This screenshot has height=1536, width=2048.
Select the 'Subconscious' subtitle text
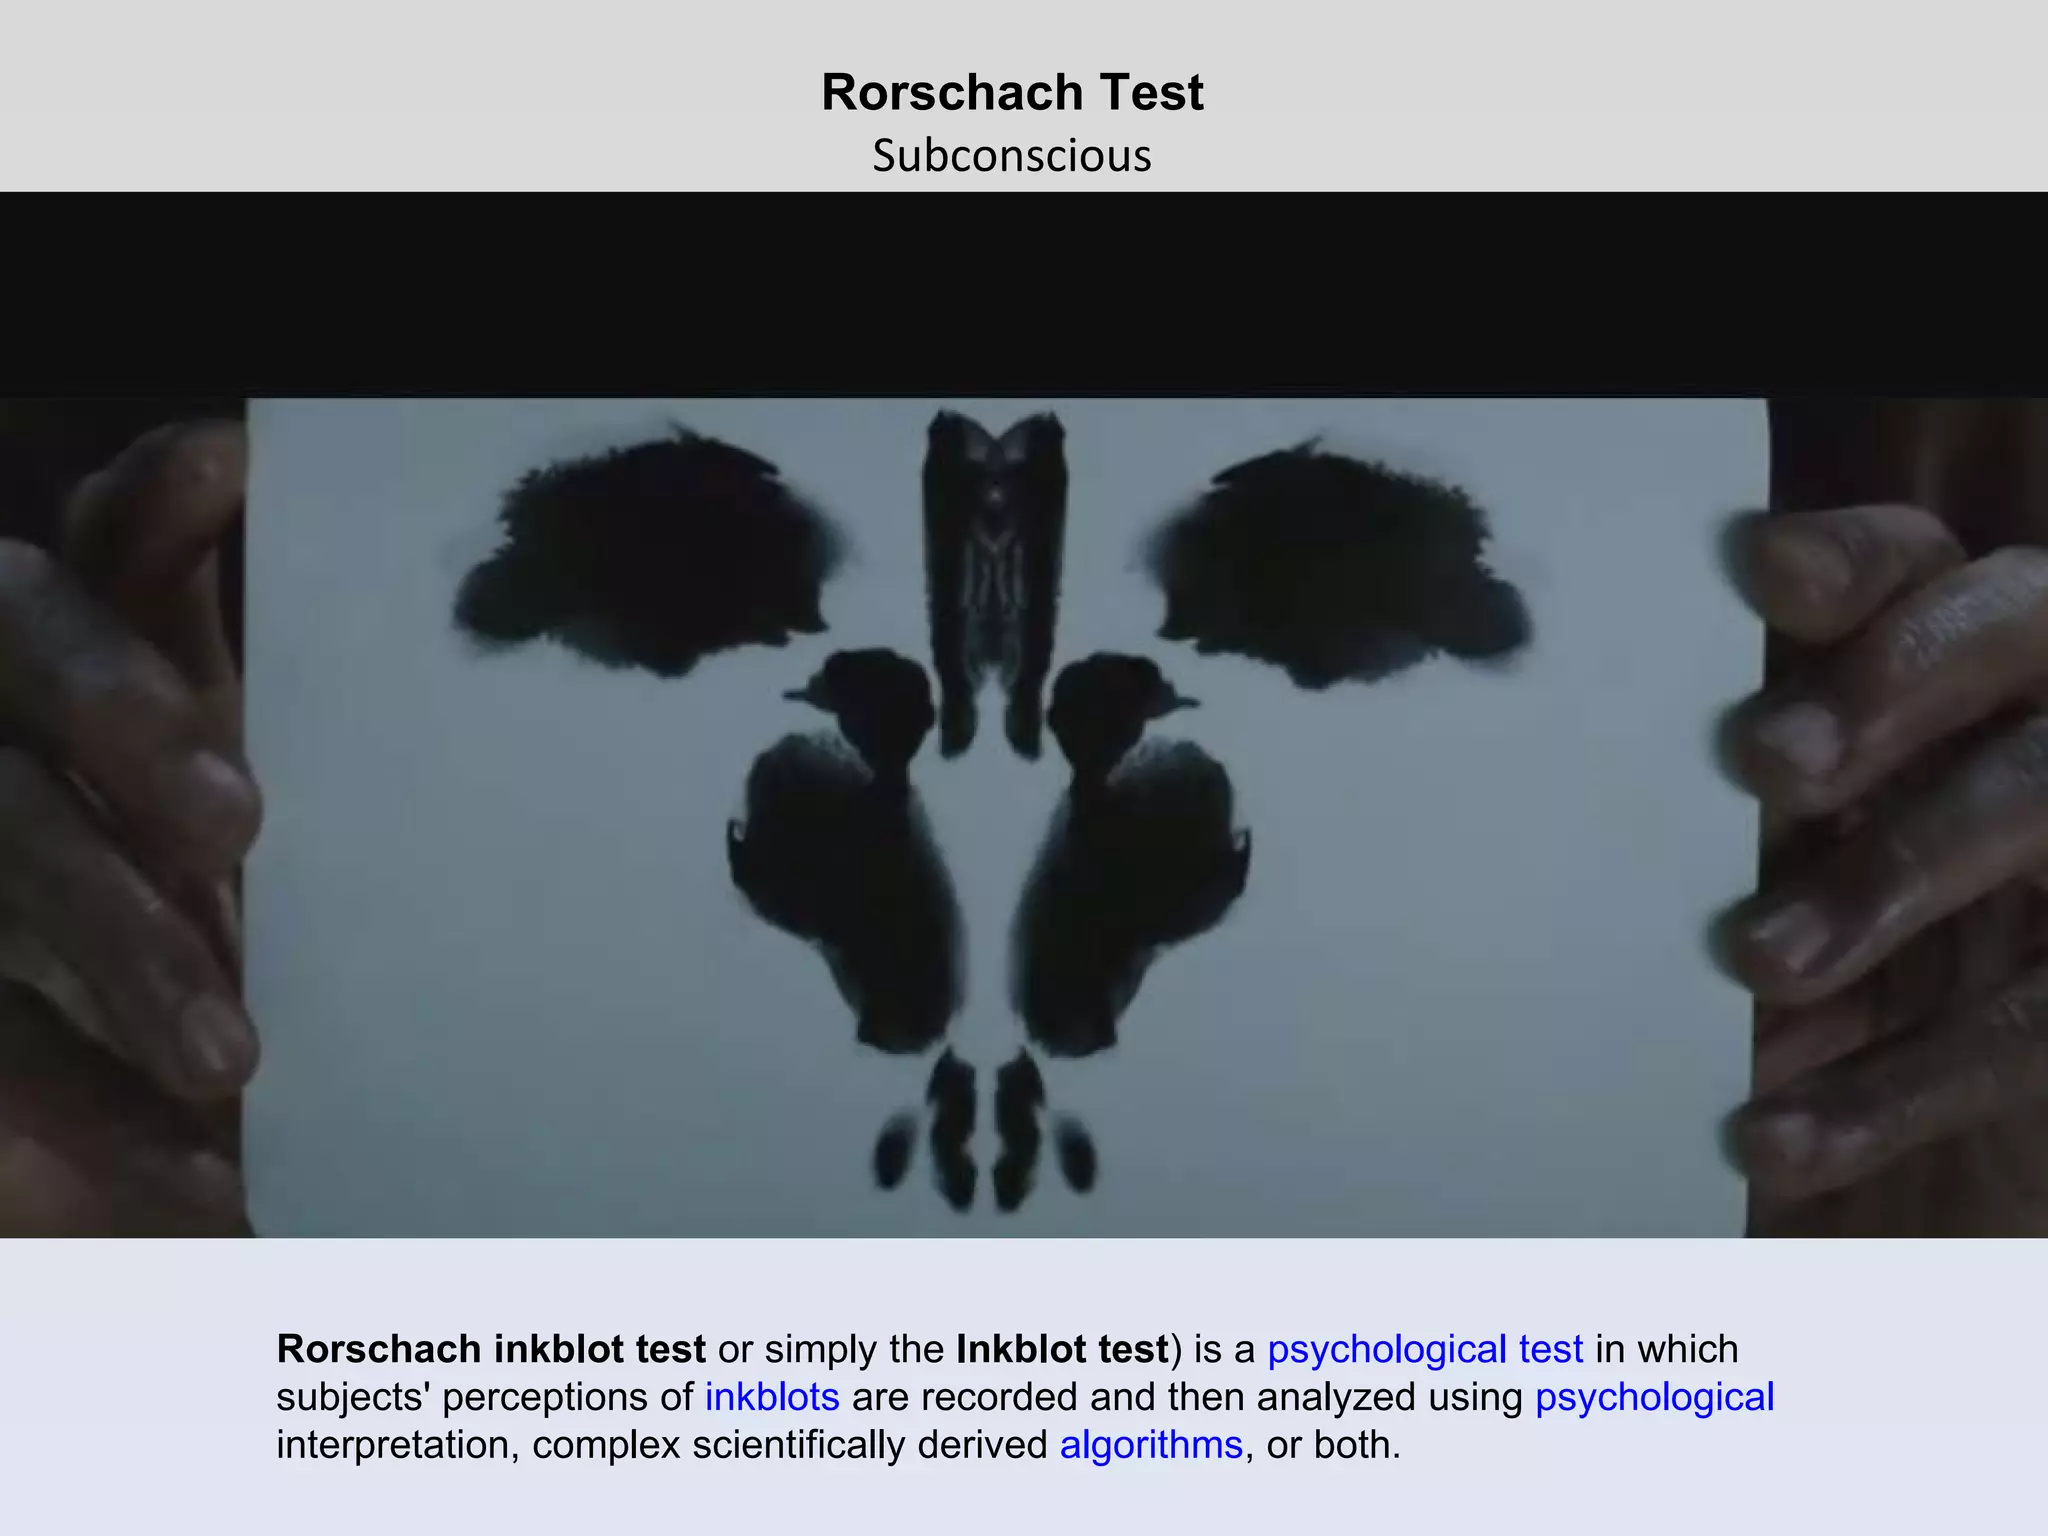1012,156
